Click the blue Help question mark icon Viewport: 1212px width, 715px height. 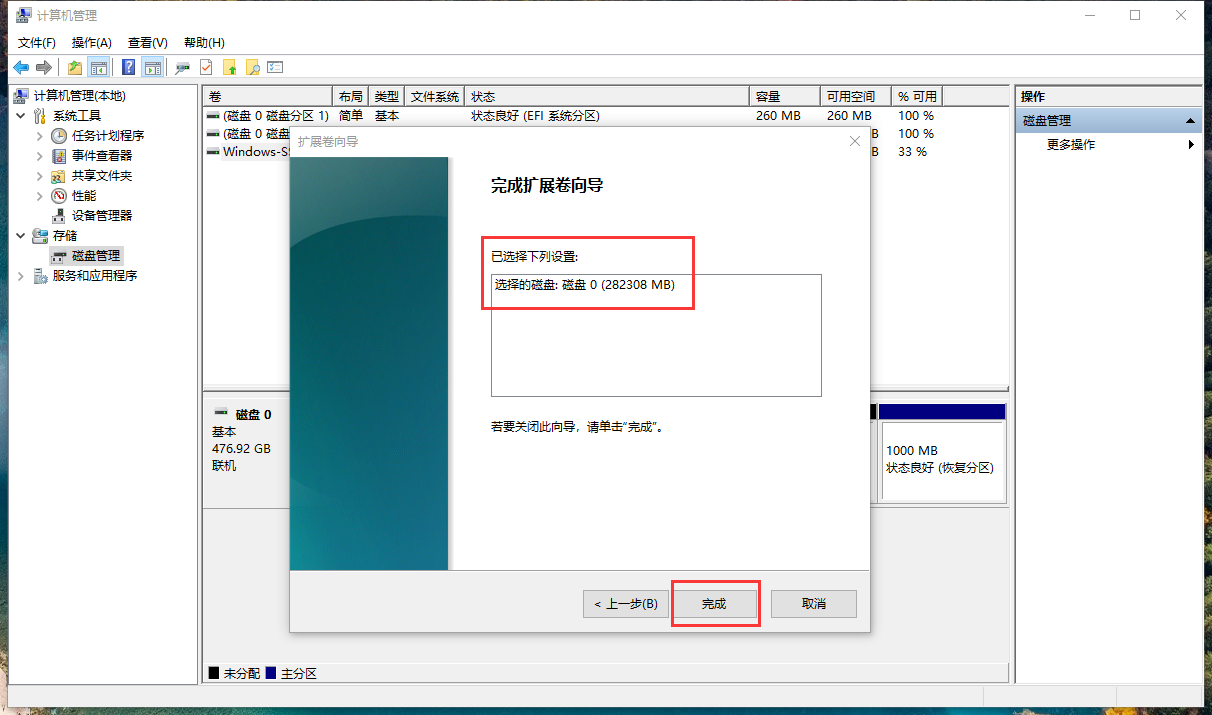[129, 67]
